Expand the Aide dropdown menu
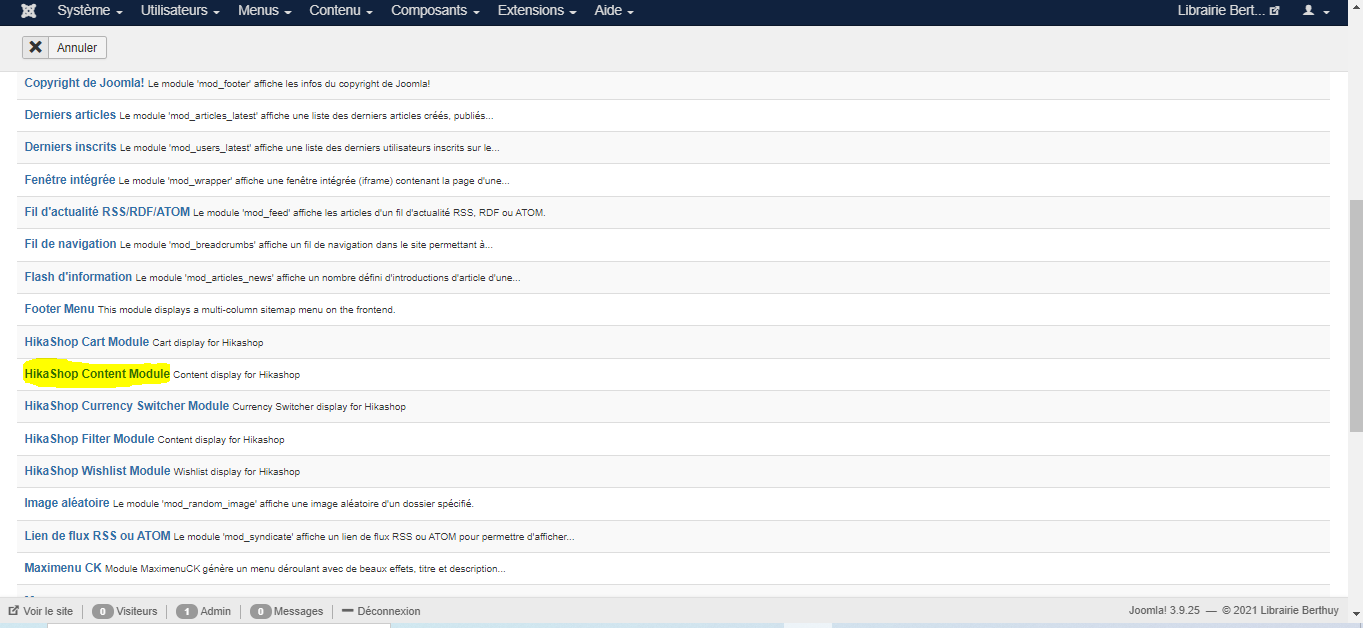Image resolution: width=1363 pixels, height=628 pixels. point(614,11)
